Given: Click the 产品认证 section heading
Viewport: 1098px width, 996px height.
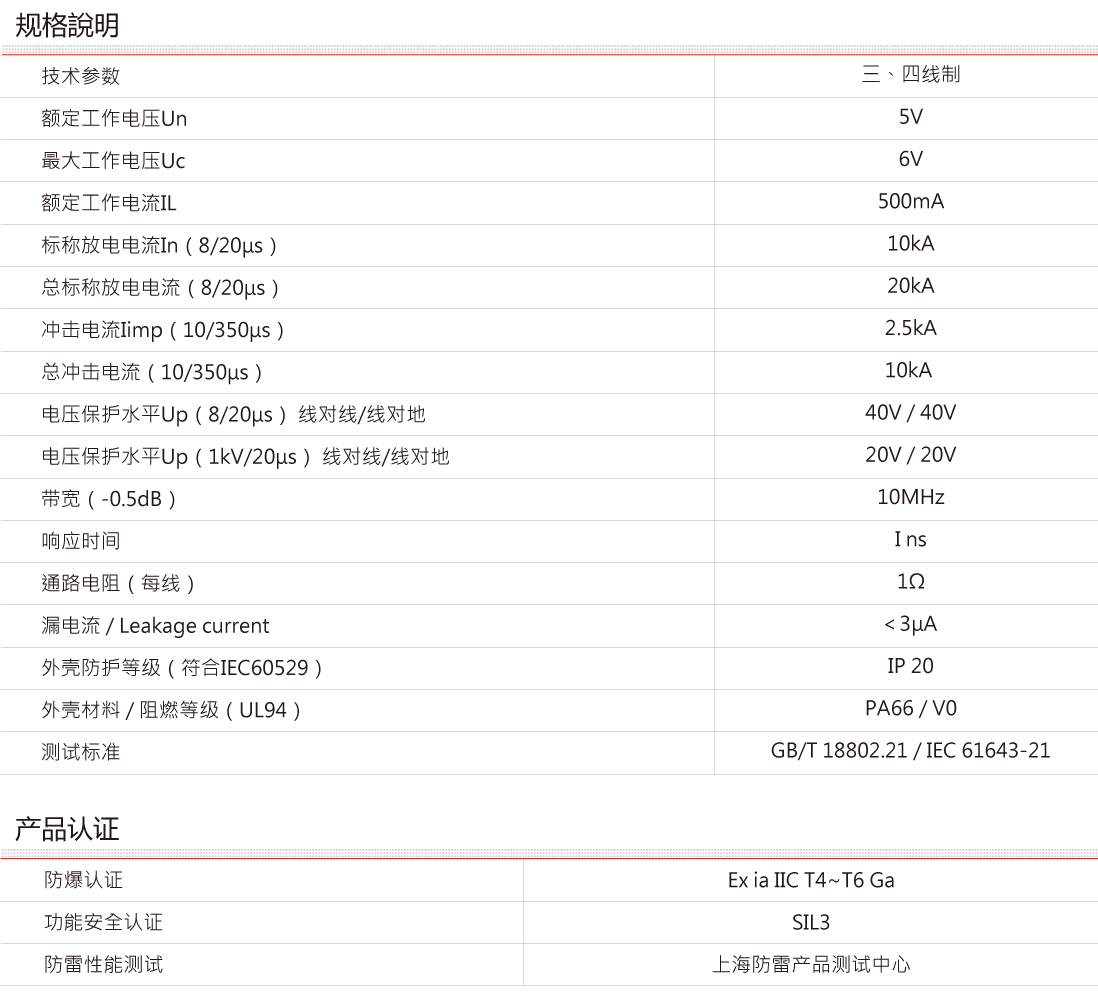Looking at the screenshot, I should [x=67, y=828].
